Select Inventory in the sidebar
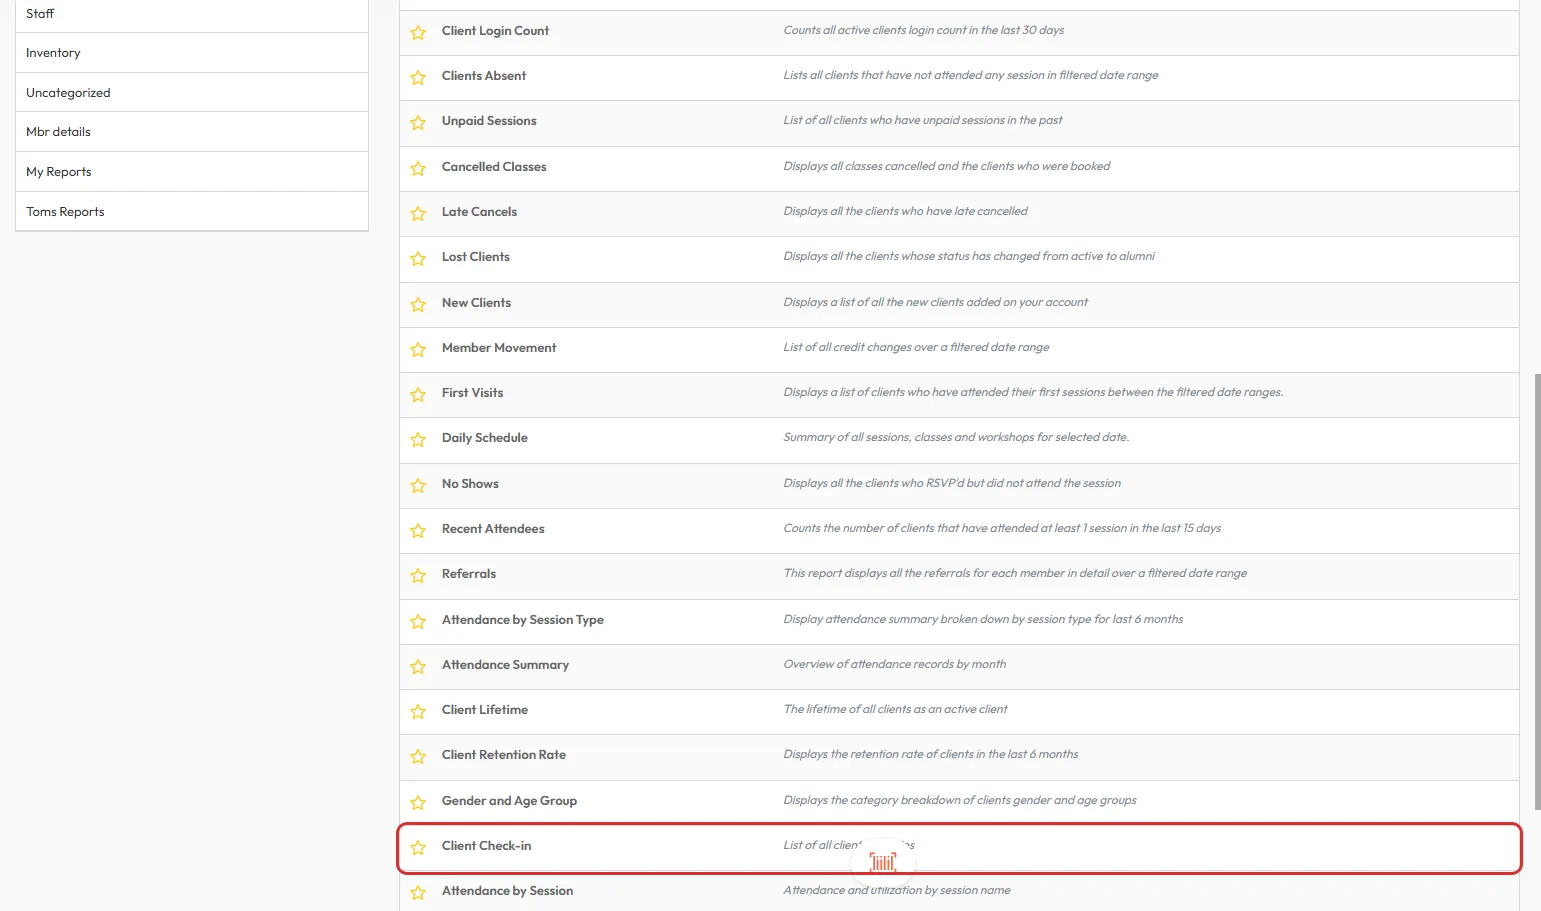1541x911 pixels. click(x=53, y=53)
